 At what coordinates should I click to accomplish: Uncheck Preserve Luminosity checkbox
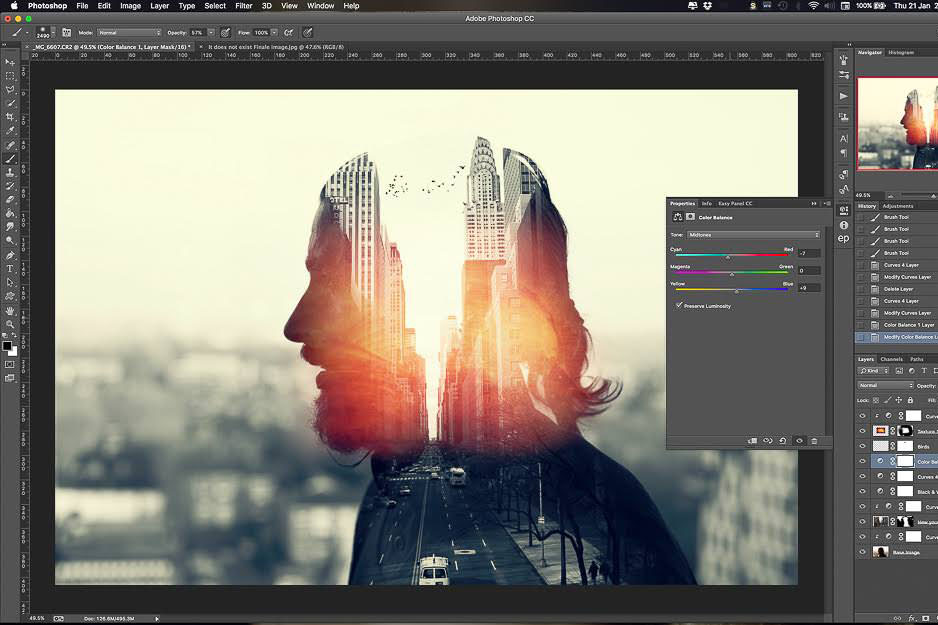(x=679, y=306)
